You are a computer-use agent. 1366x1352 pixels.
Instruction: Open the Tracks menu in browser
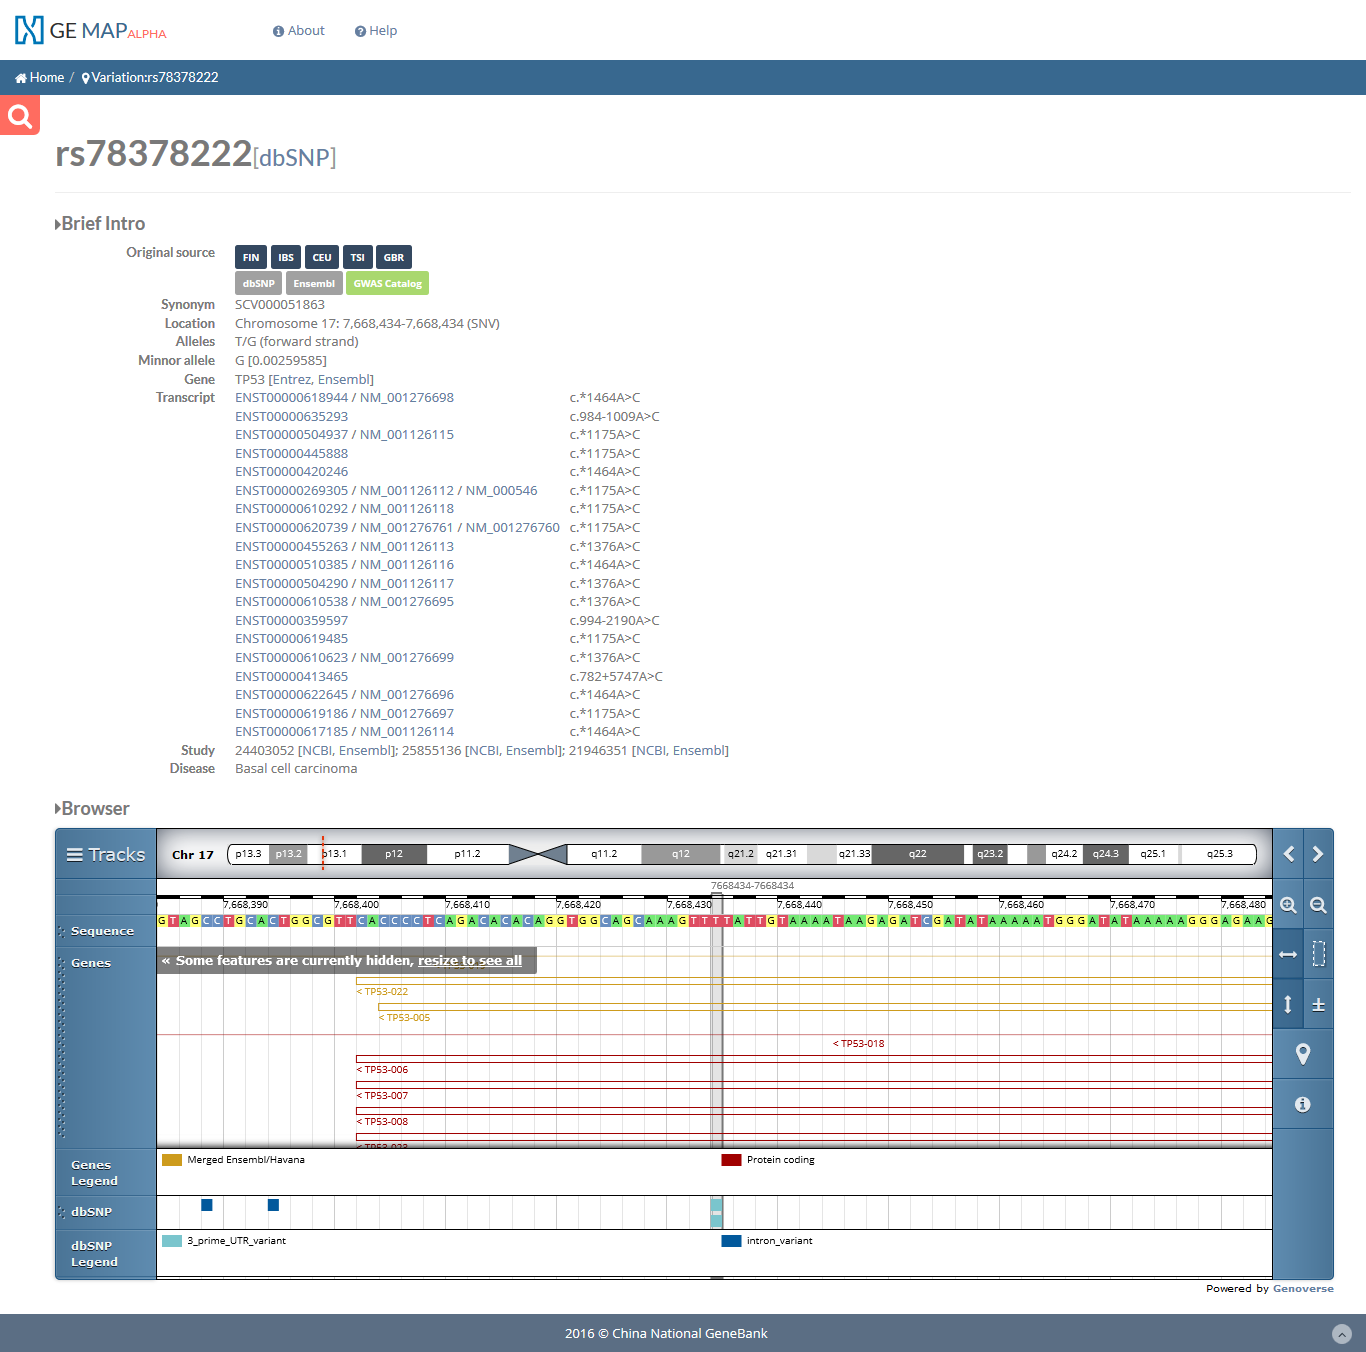click(x=106, y=854)
